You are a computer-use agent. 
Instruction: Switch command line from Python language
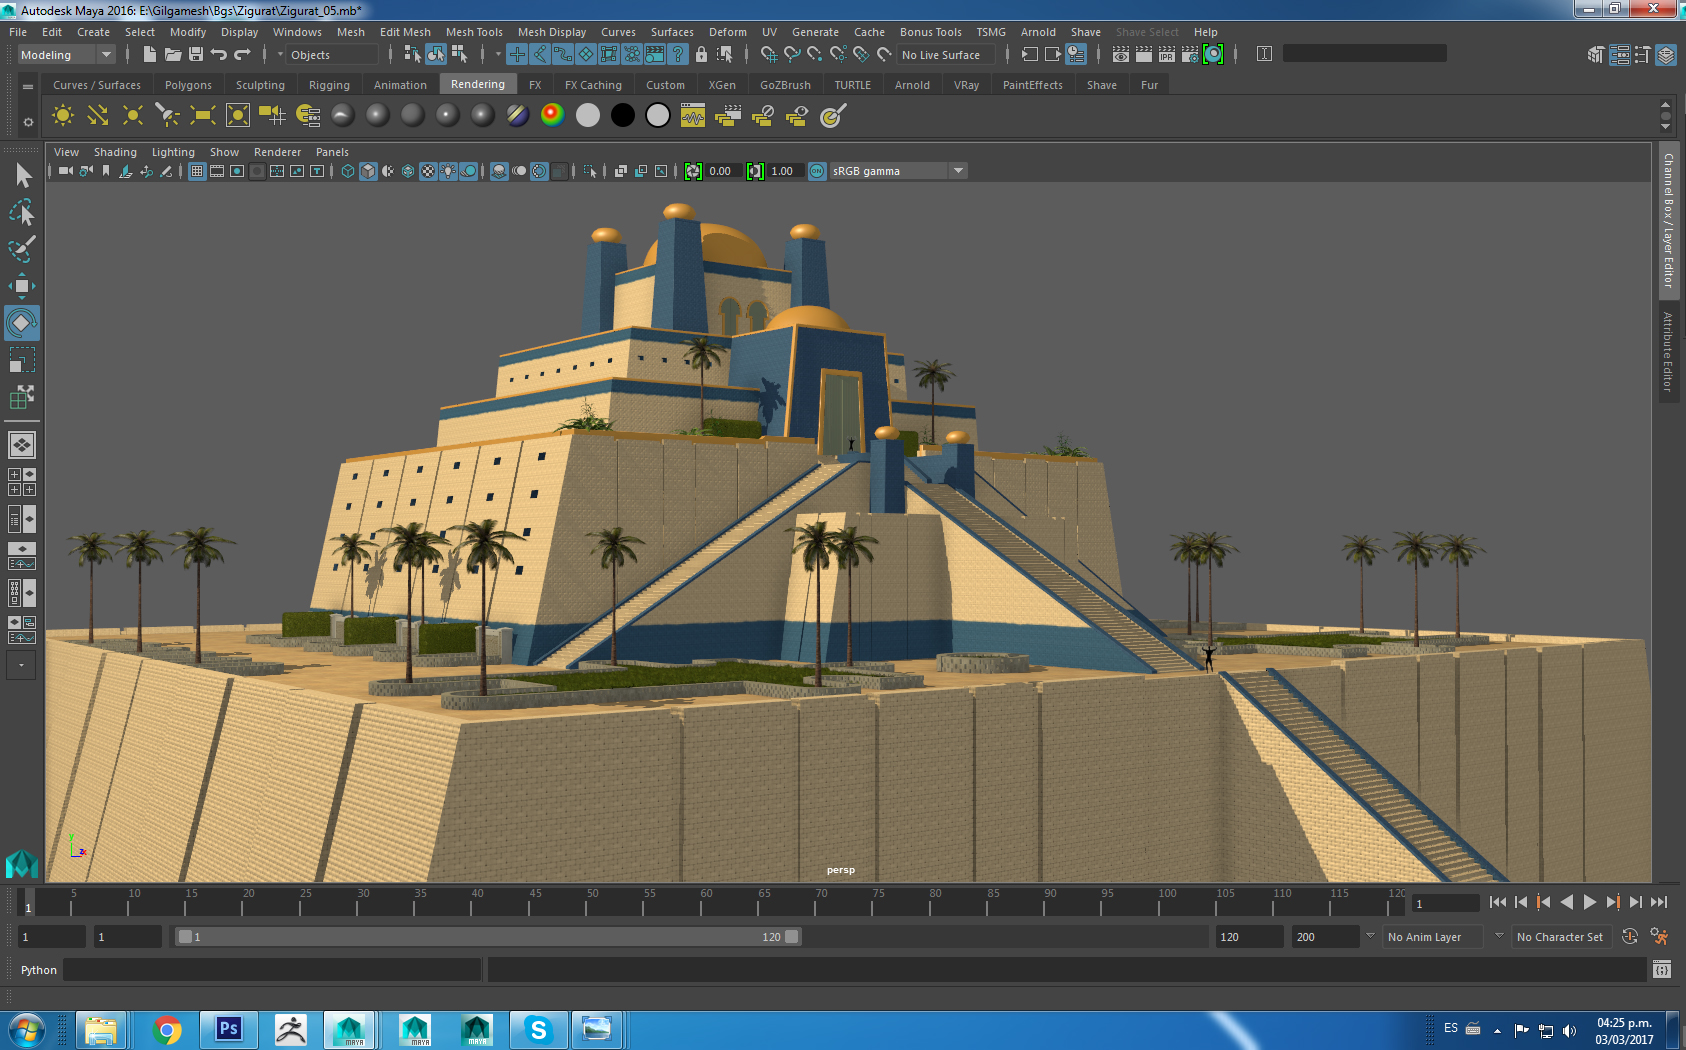pyautogui.click(x=38, y=970)
